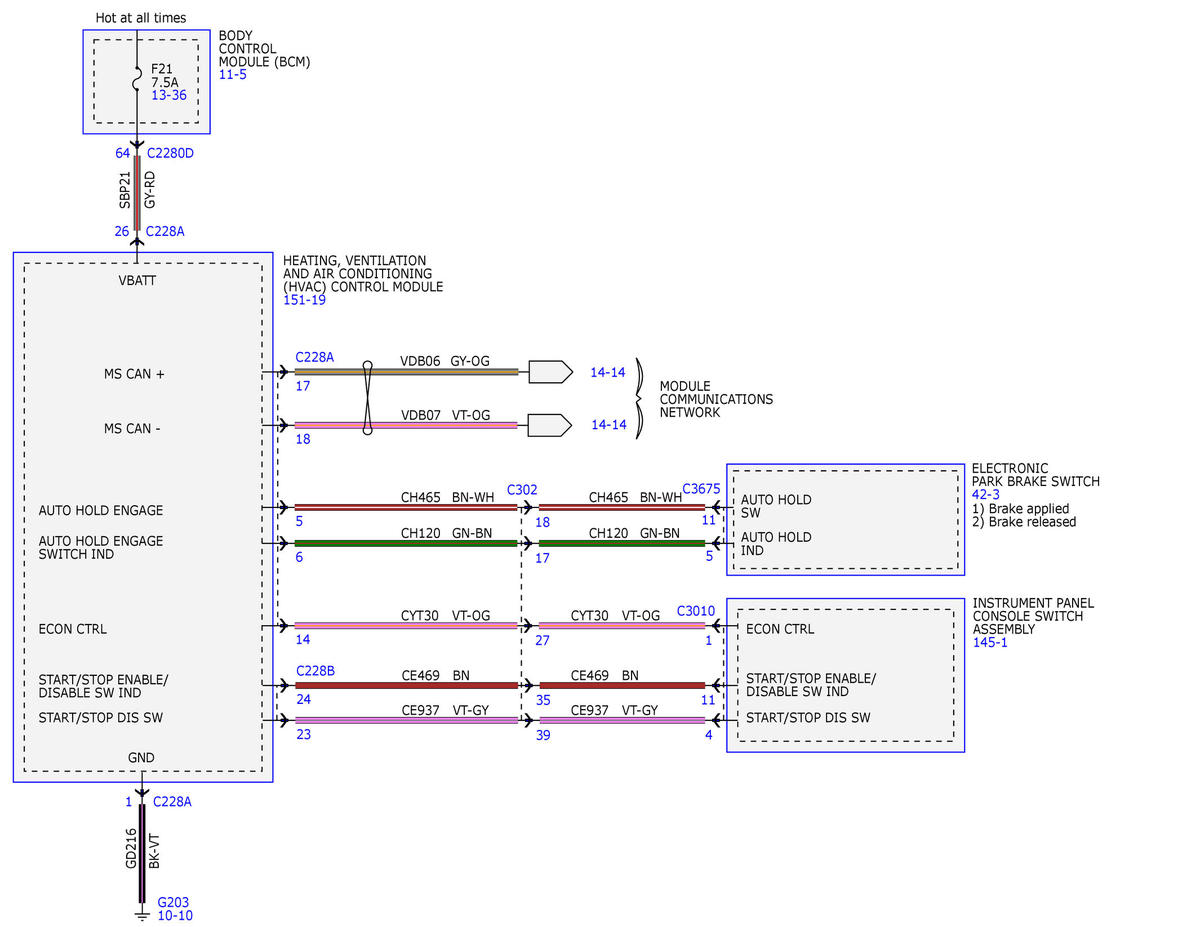Viewport: 1200px width, 927px height.
Task: Select the GND label in the HVAC module
Action: (x=141, y=758)
